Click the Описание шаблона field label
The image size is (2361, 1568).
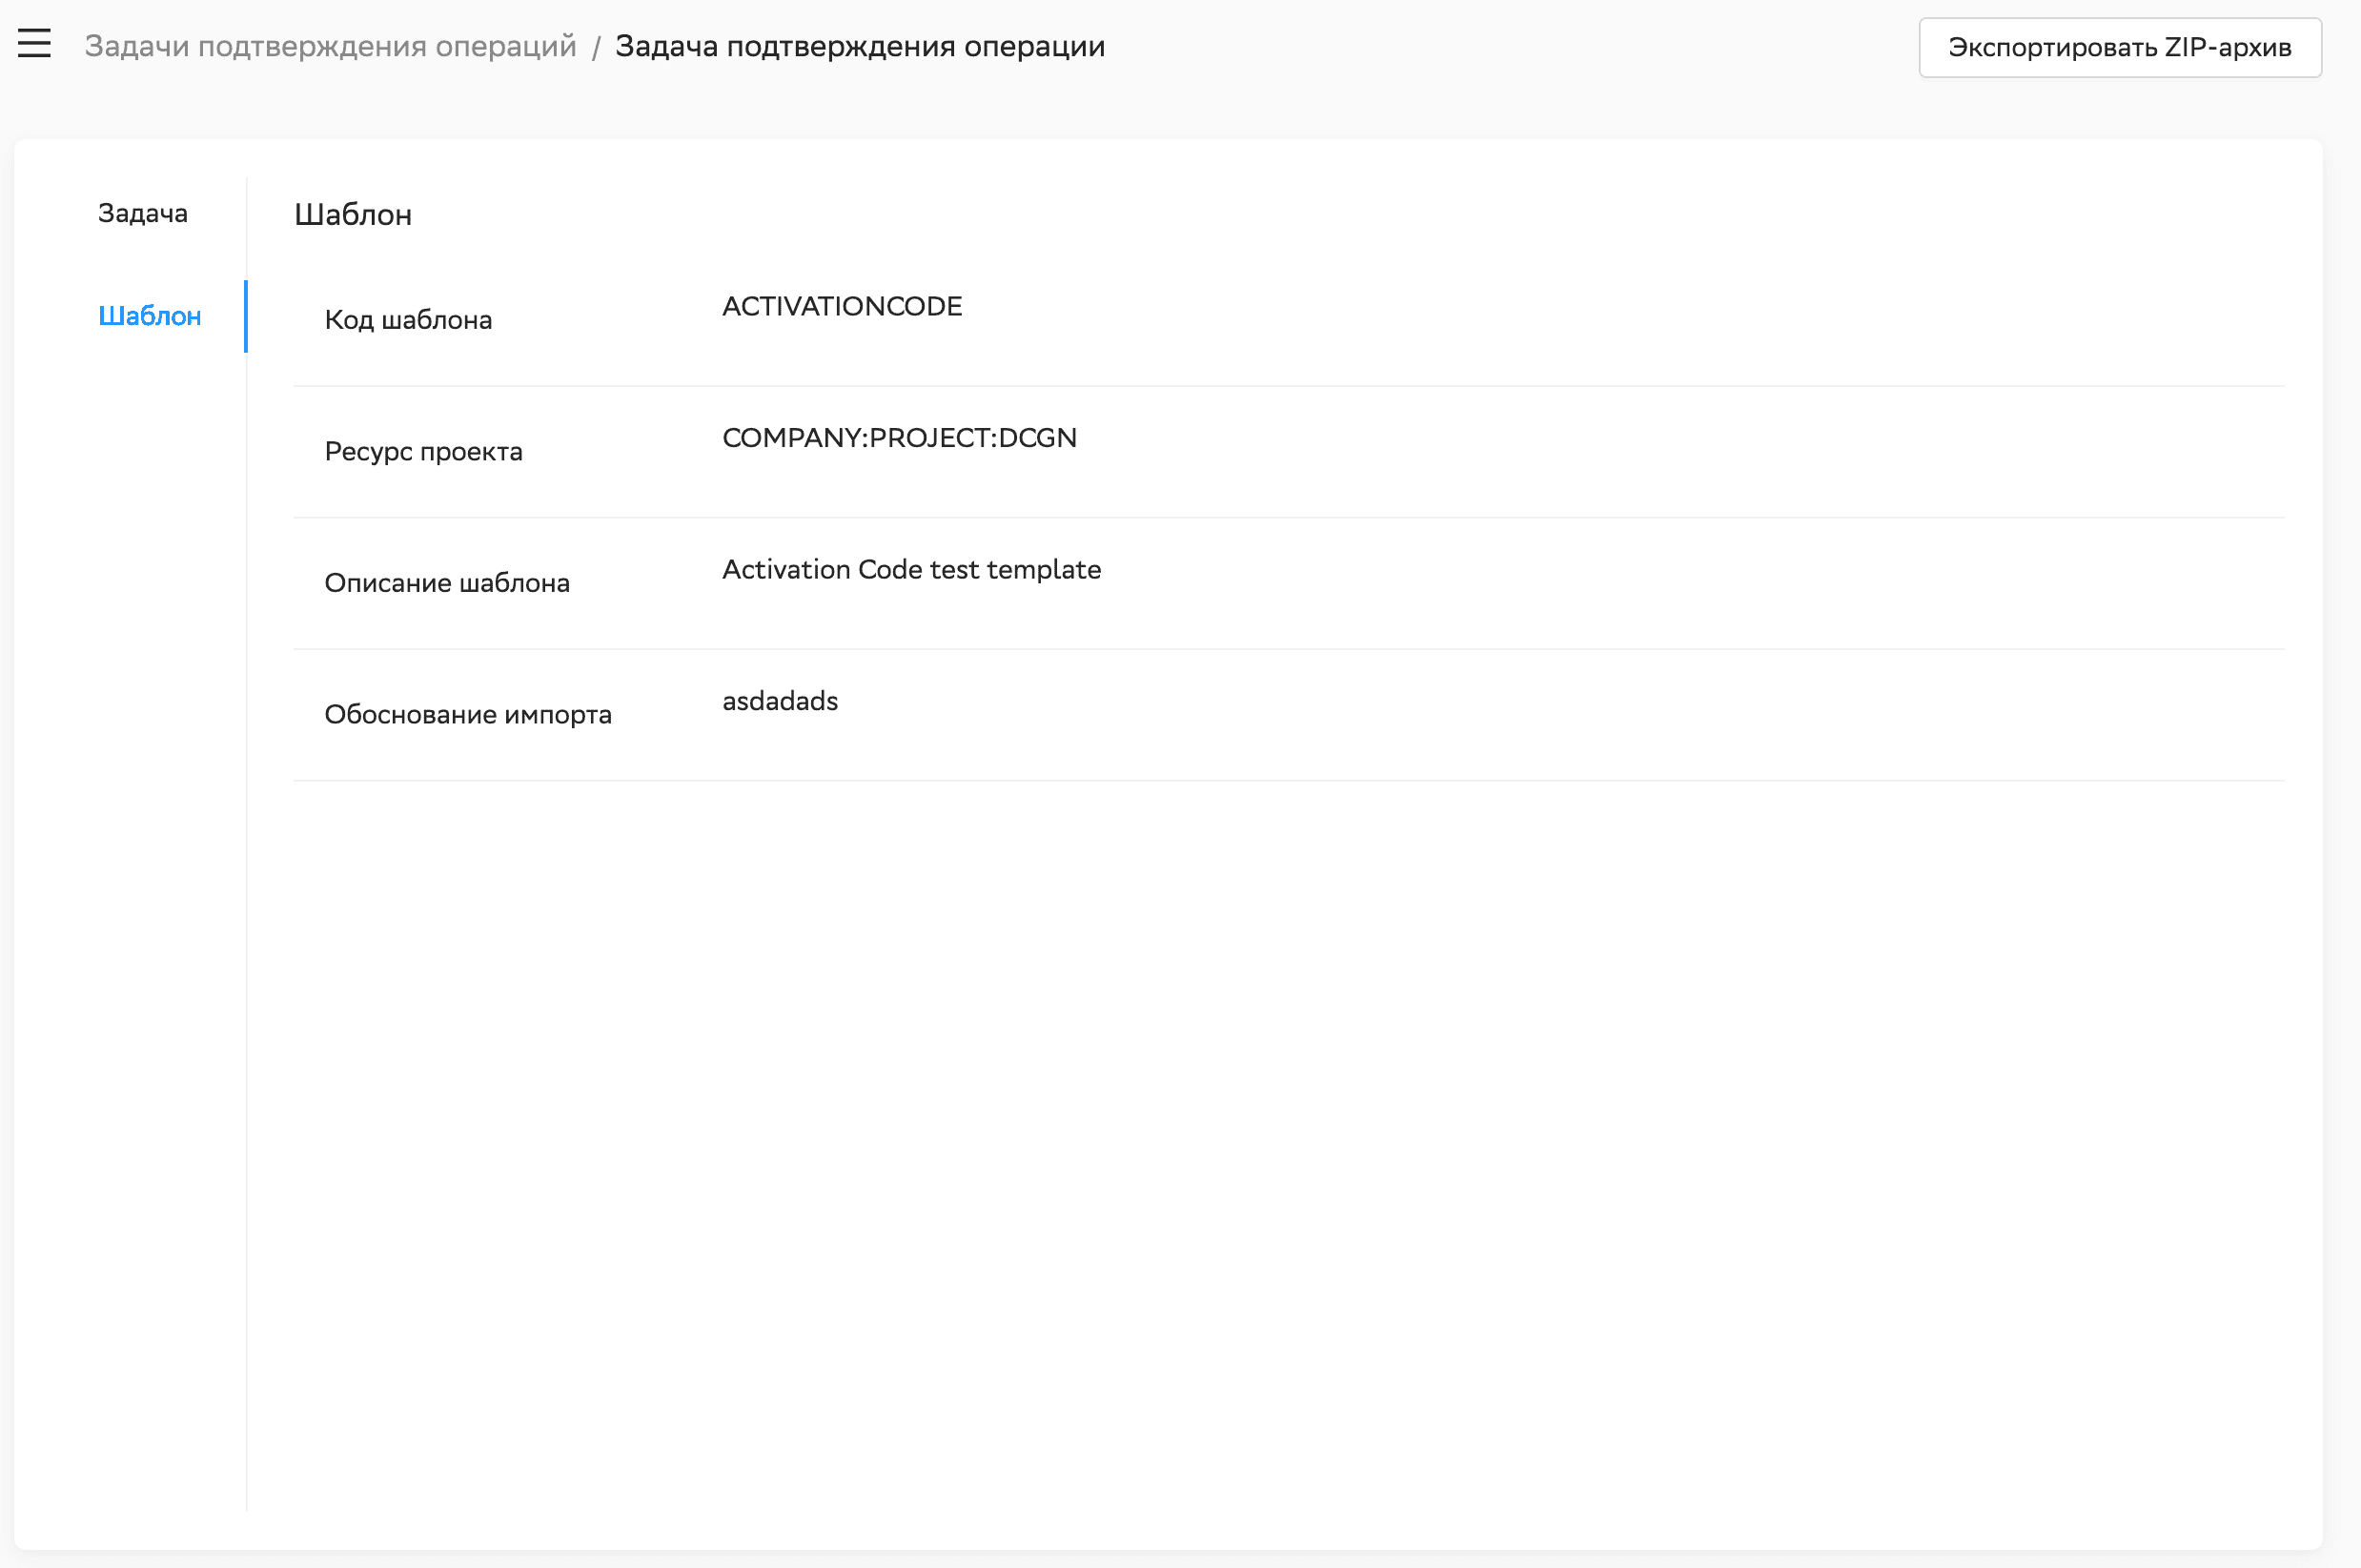447,583
